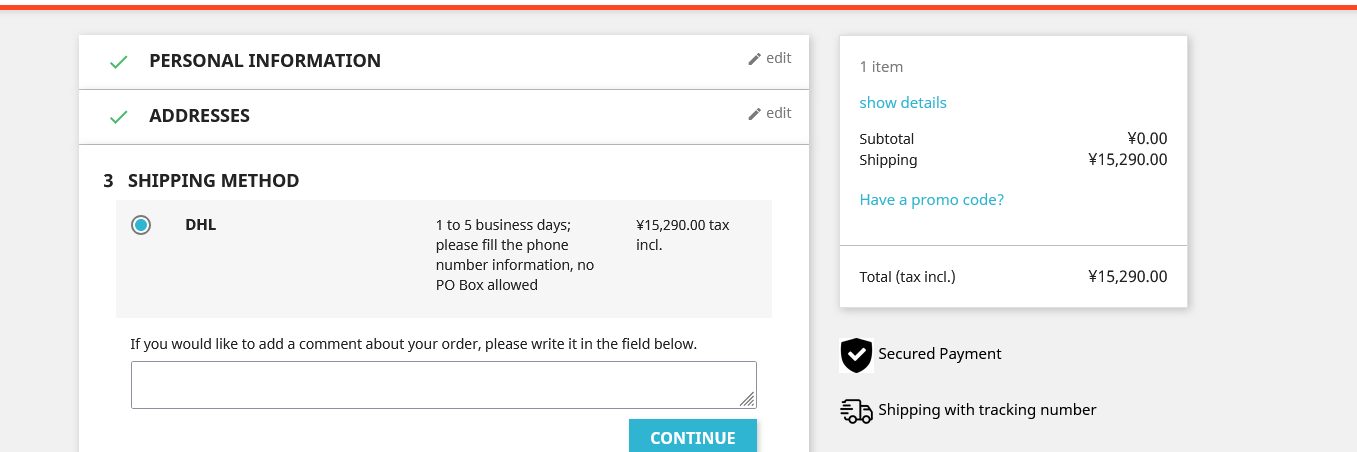Click the green checkmark beside Addresses
Screen dimensions: 1357x452
[118, 117]
